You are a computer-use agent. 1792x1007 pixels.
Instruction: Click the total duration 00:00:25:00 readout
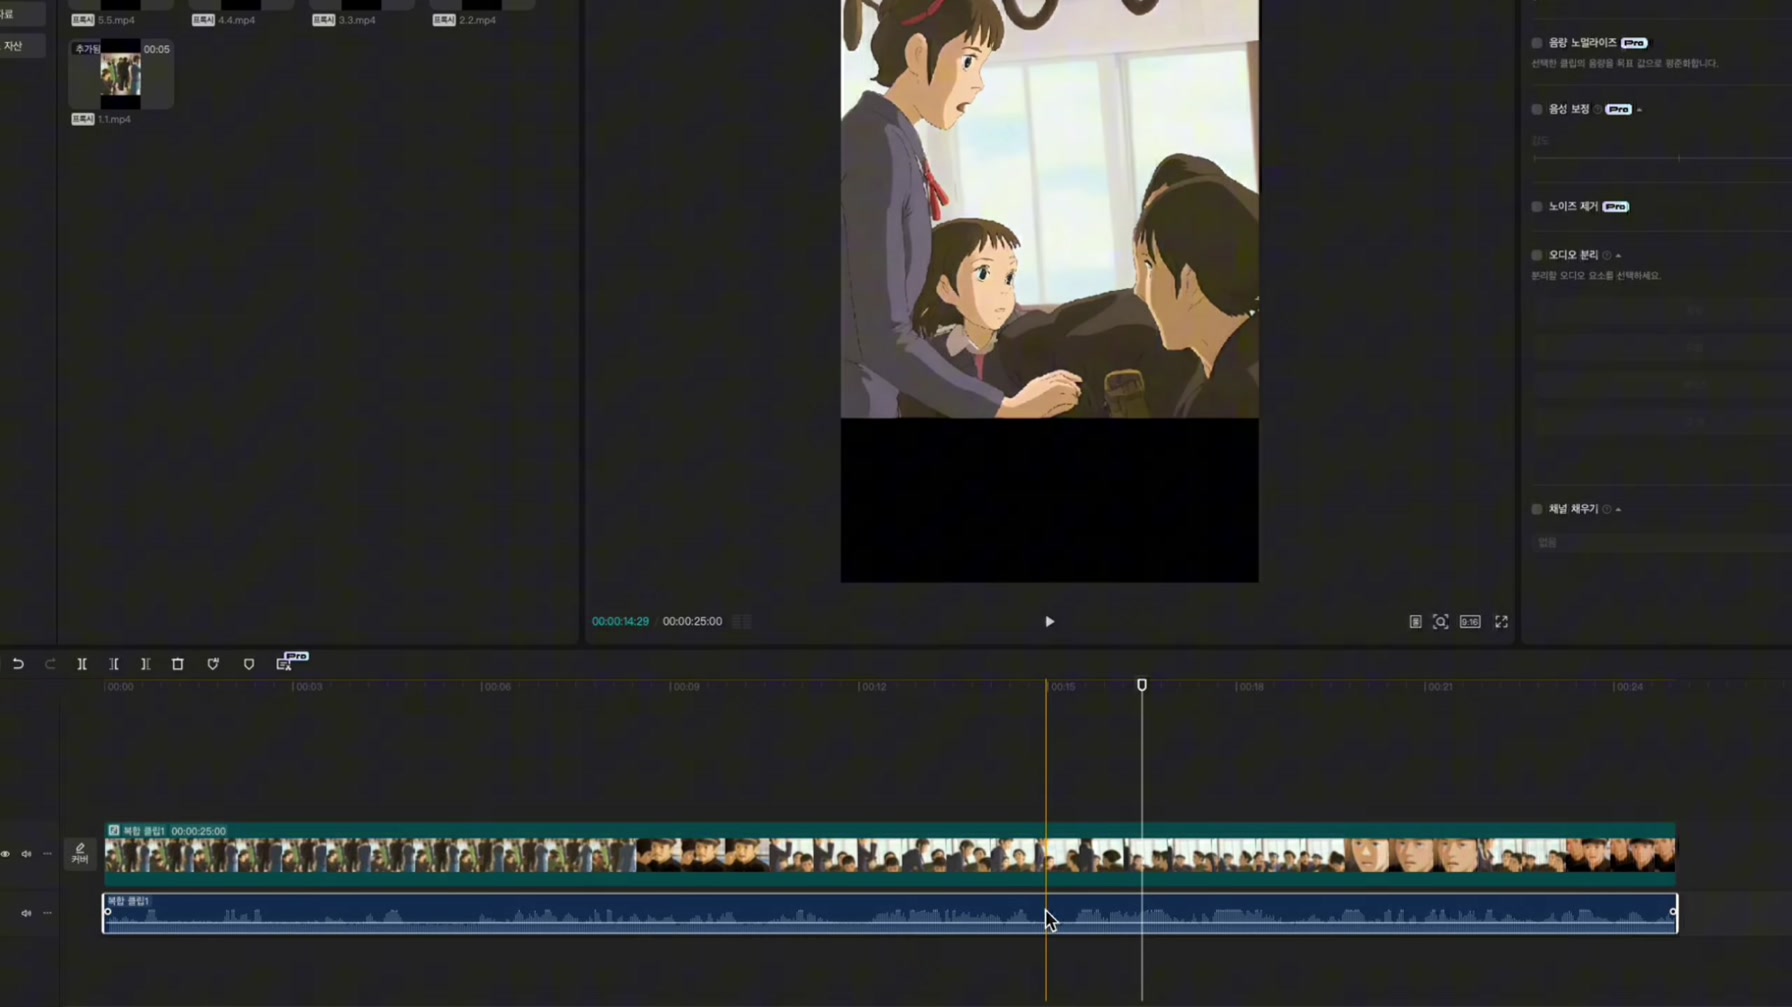tap(692, 621)
